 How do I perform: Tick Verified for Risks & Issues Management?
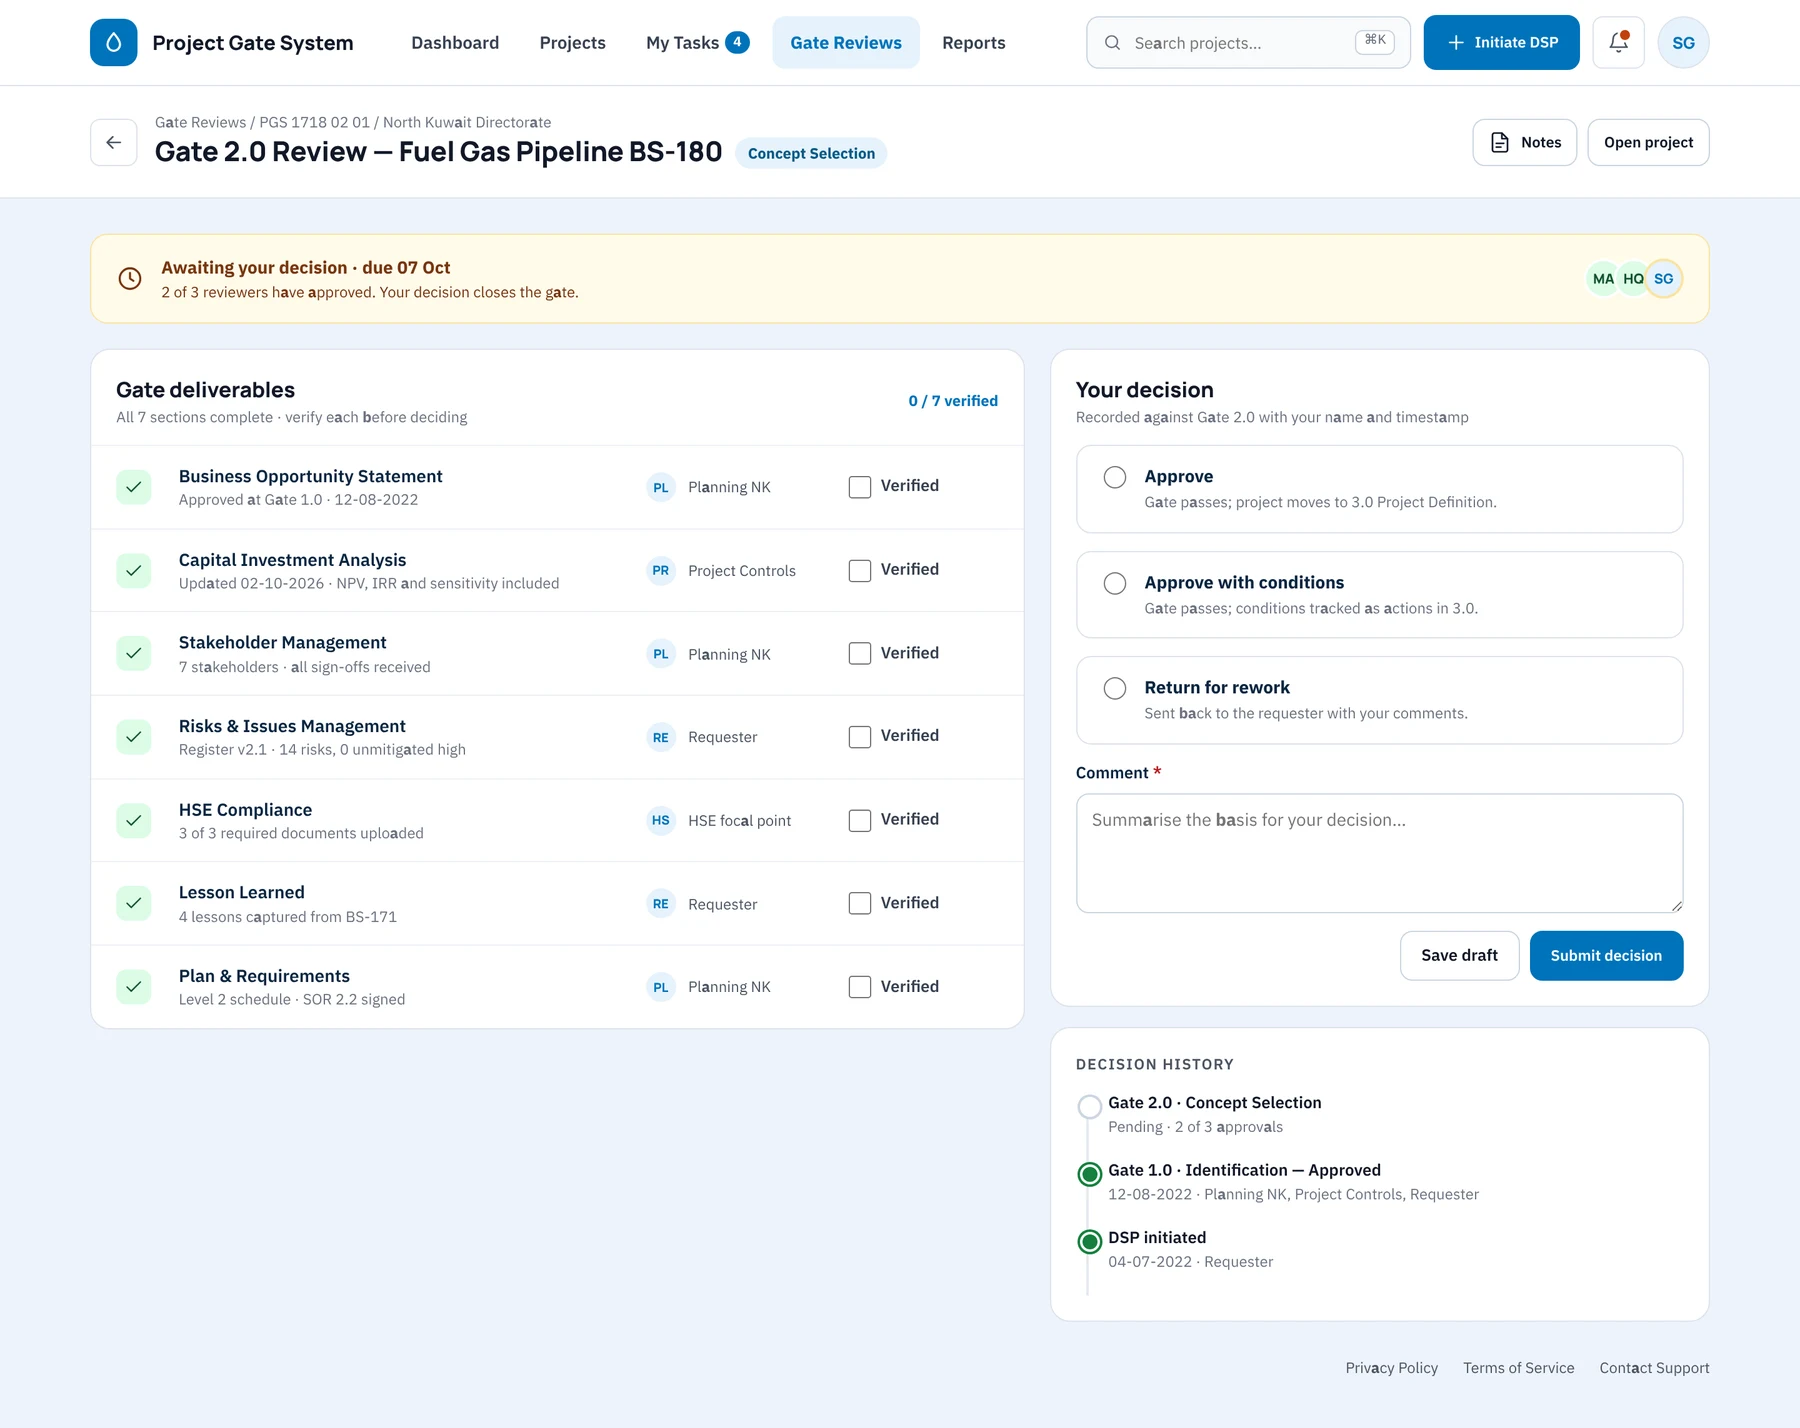(x=860, y=737)
